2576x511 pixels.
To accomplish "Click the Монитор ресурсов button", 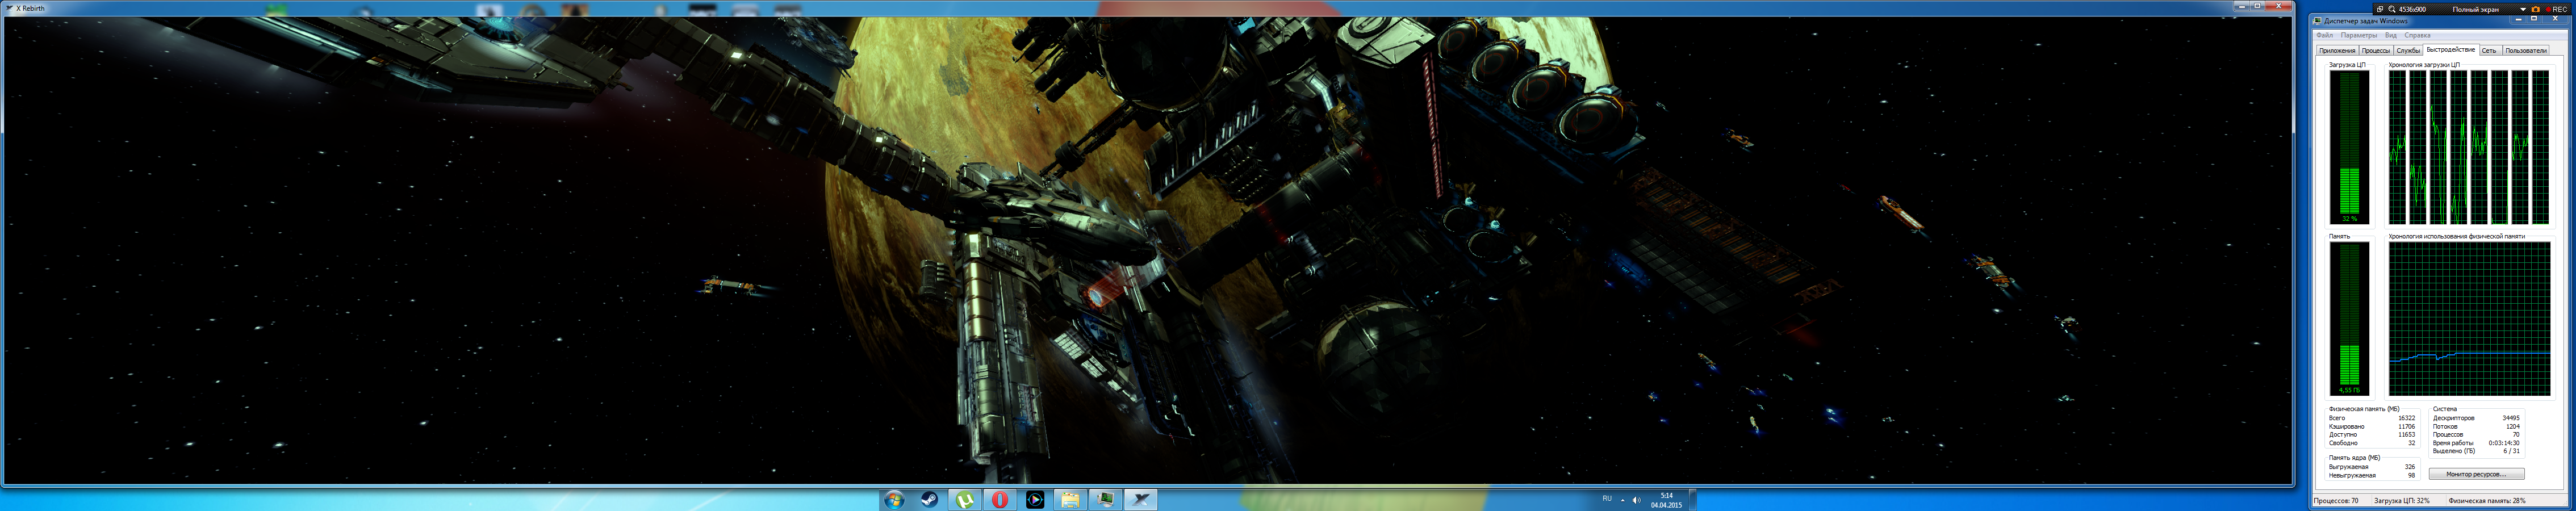I will (x=2476, y=474).
